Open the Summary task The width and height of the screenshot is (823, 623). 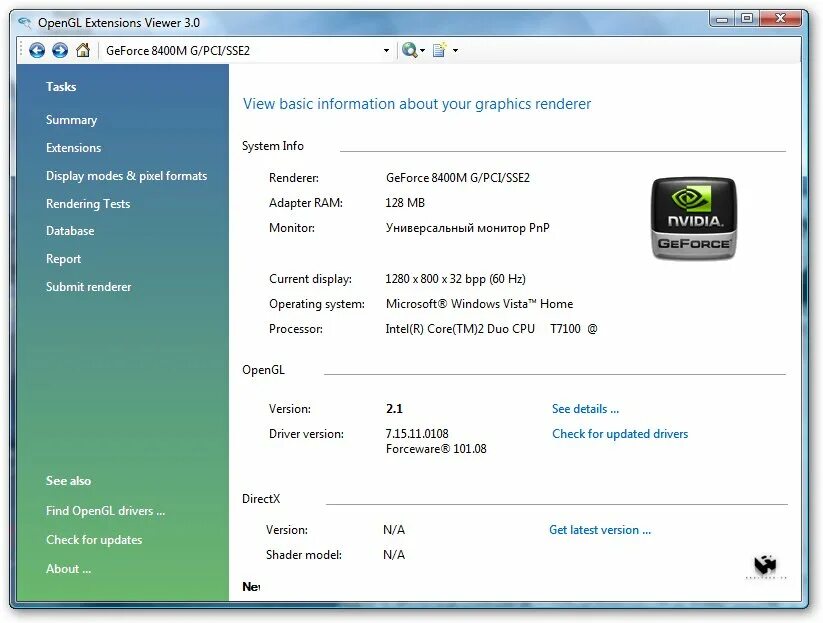pos(71,120)
